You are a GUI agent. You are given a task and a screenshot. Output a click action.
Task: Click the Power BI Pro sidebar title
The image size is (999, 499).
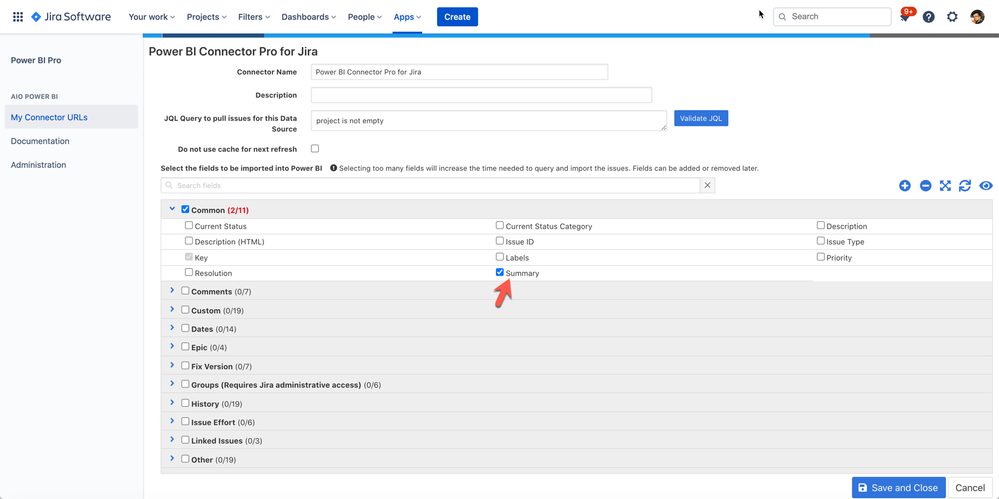[36, 61]
